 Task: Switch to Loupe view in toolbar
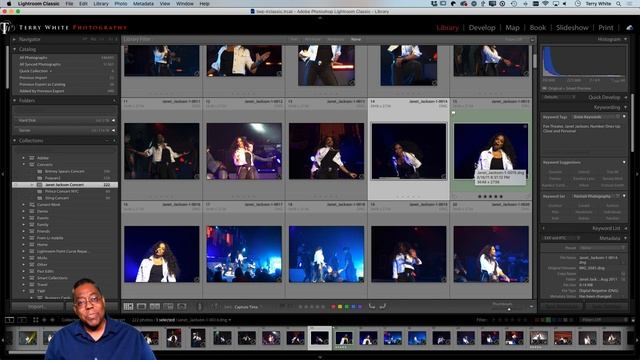[x=142, y=307]
